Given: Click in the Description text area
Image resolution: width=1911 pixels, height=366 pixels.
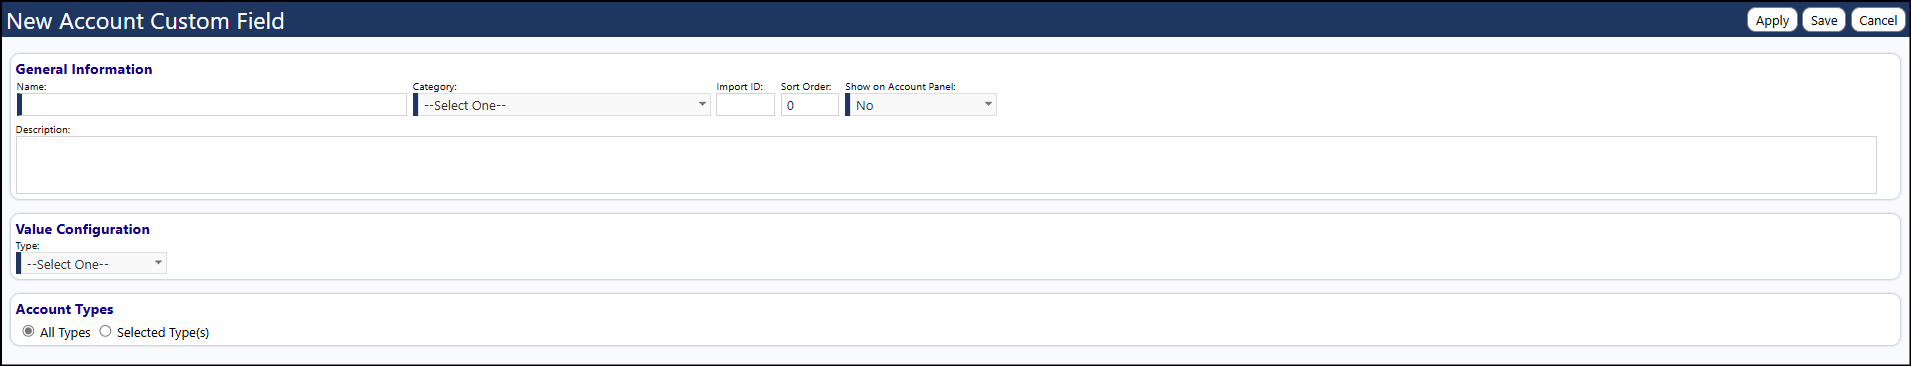Looking at the screenshot, I should pos(946,165).
